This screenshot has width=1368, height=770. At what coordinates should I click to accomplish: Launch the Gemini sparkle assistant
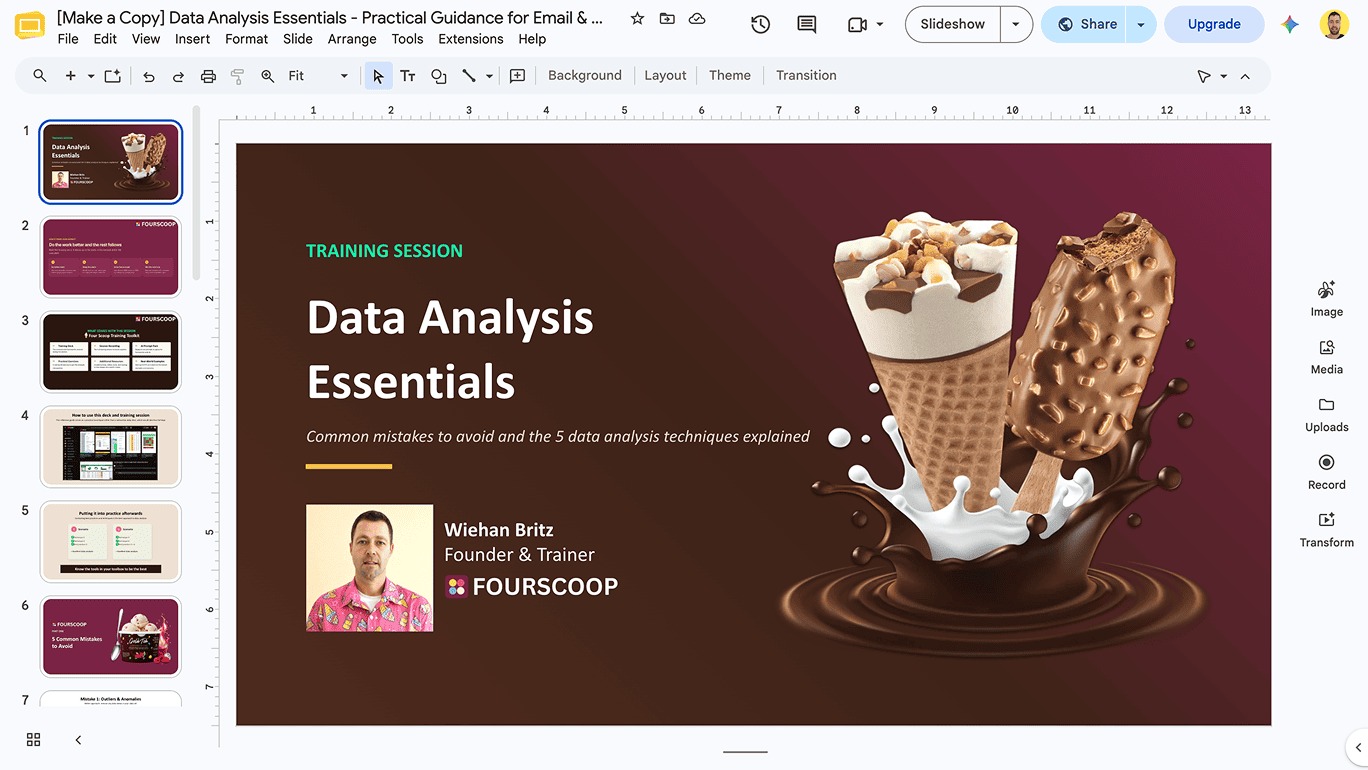tap(1291, 25)
